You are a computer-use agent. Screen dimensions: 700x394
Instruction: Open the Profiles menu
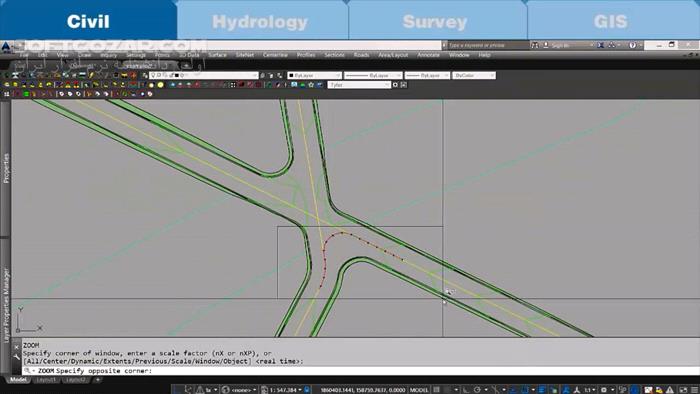[306, 55]
